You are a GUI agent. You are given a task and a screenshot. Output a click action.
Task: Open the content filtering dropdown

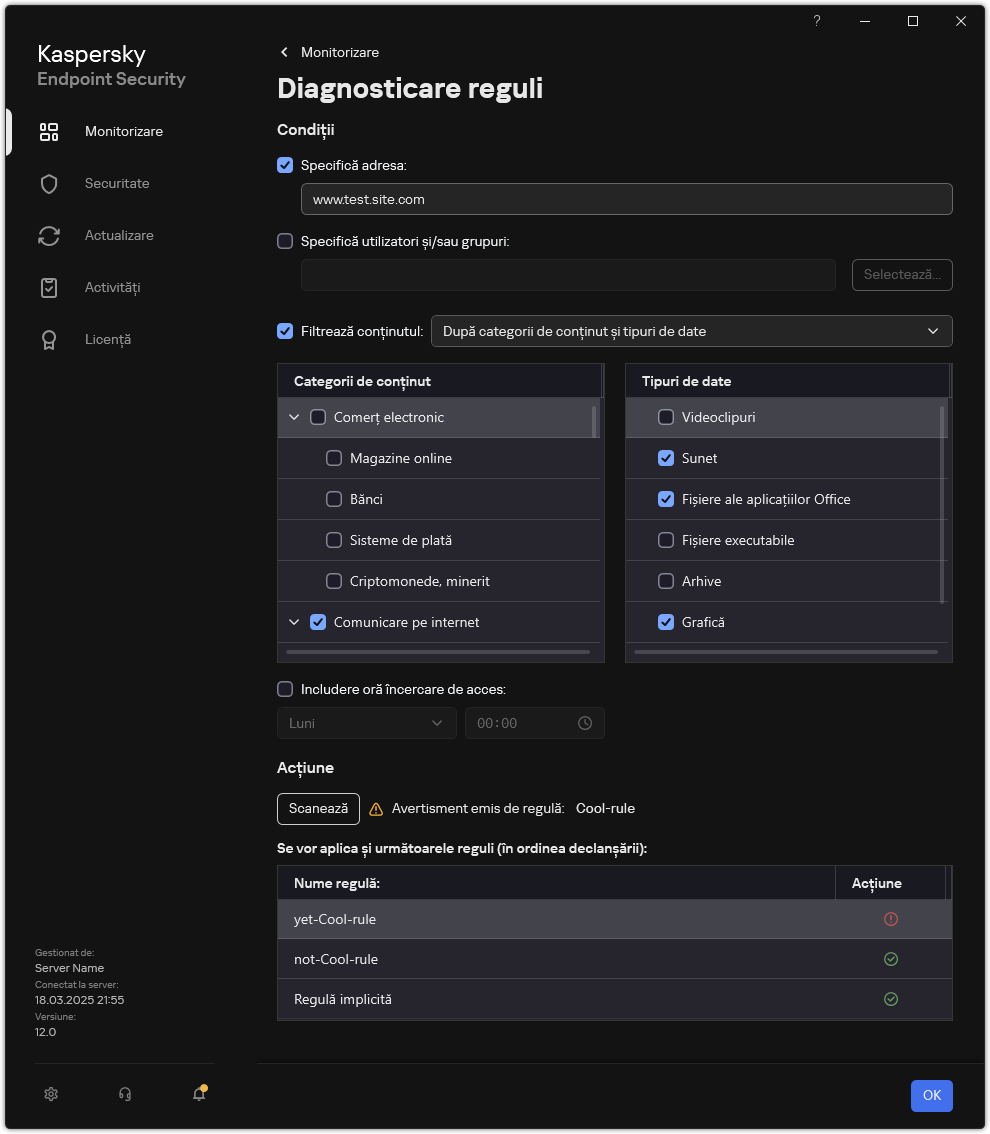(x=691, y=331)
